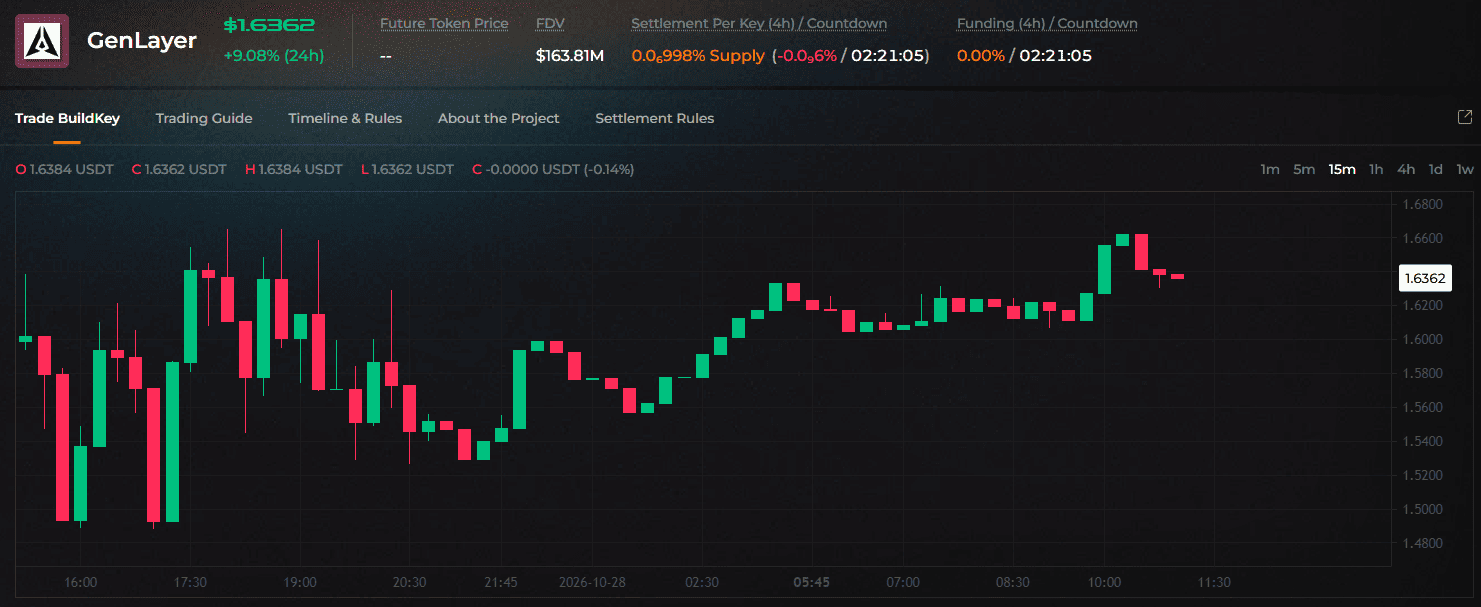Viewport: 1481px width, 607px height.
Task: Click the 1.6800 price axis label
Action: [1423, 204]
